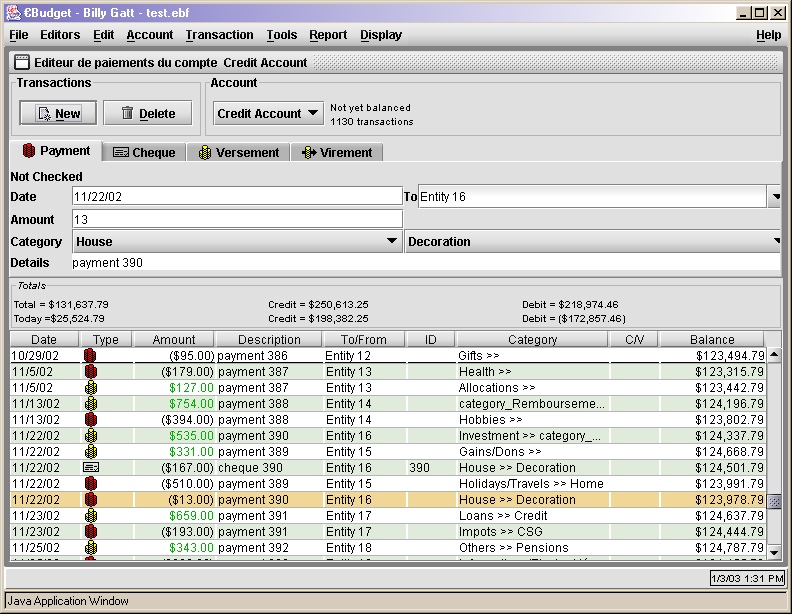Switch to the Versement tab

[x=238, y=153]
